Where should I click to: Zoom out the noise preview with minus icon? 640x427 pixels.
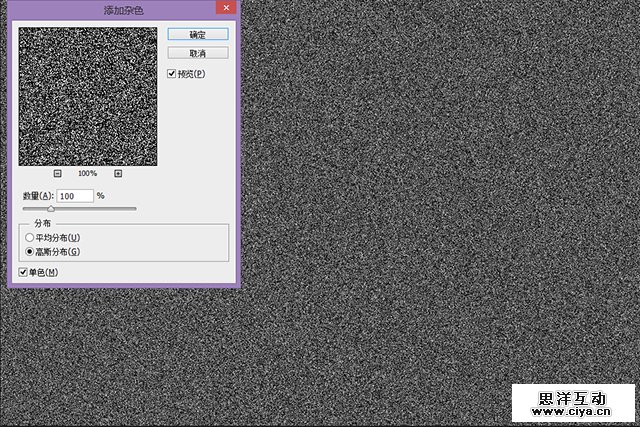click(x=57, y=173)
